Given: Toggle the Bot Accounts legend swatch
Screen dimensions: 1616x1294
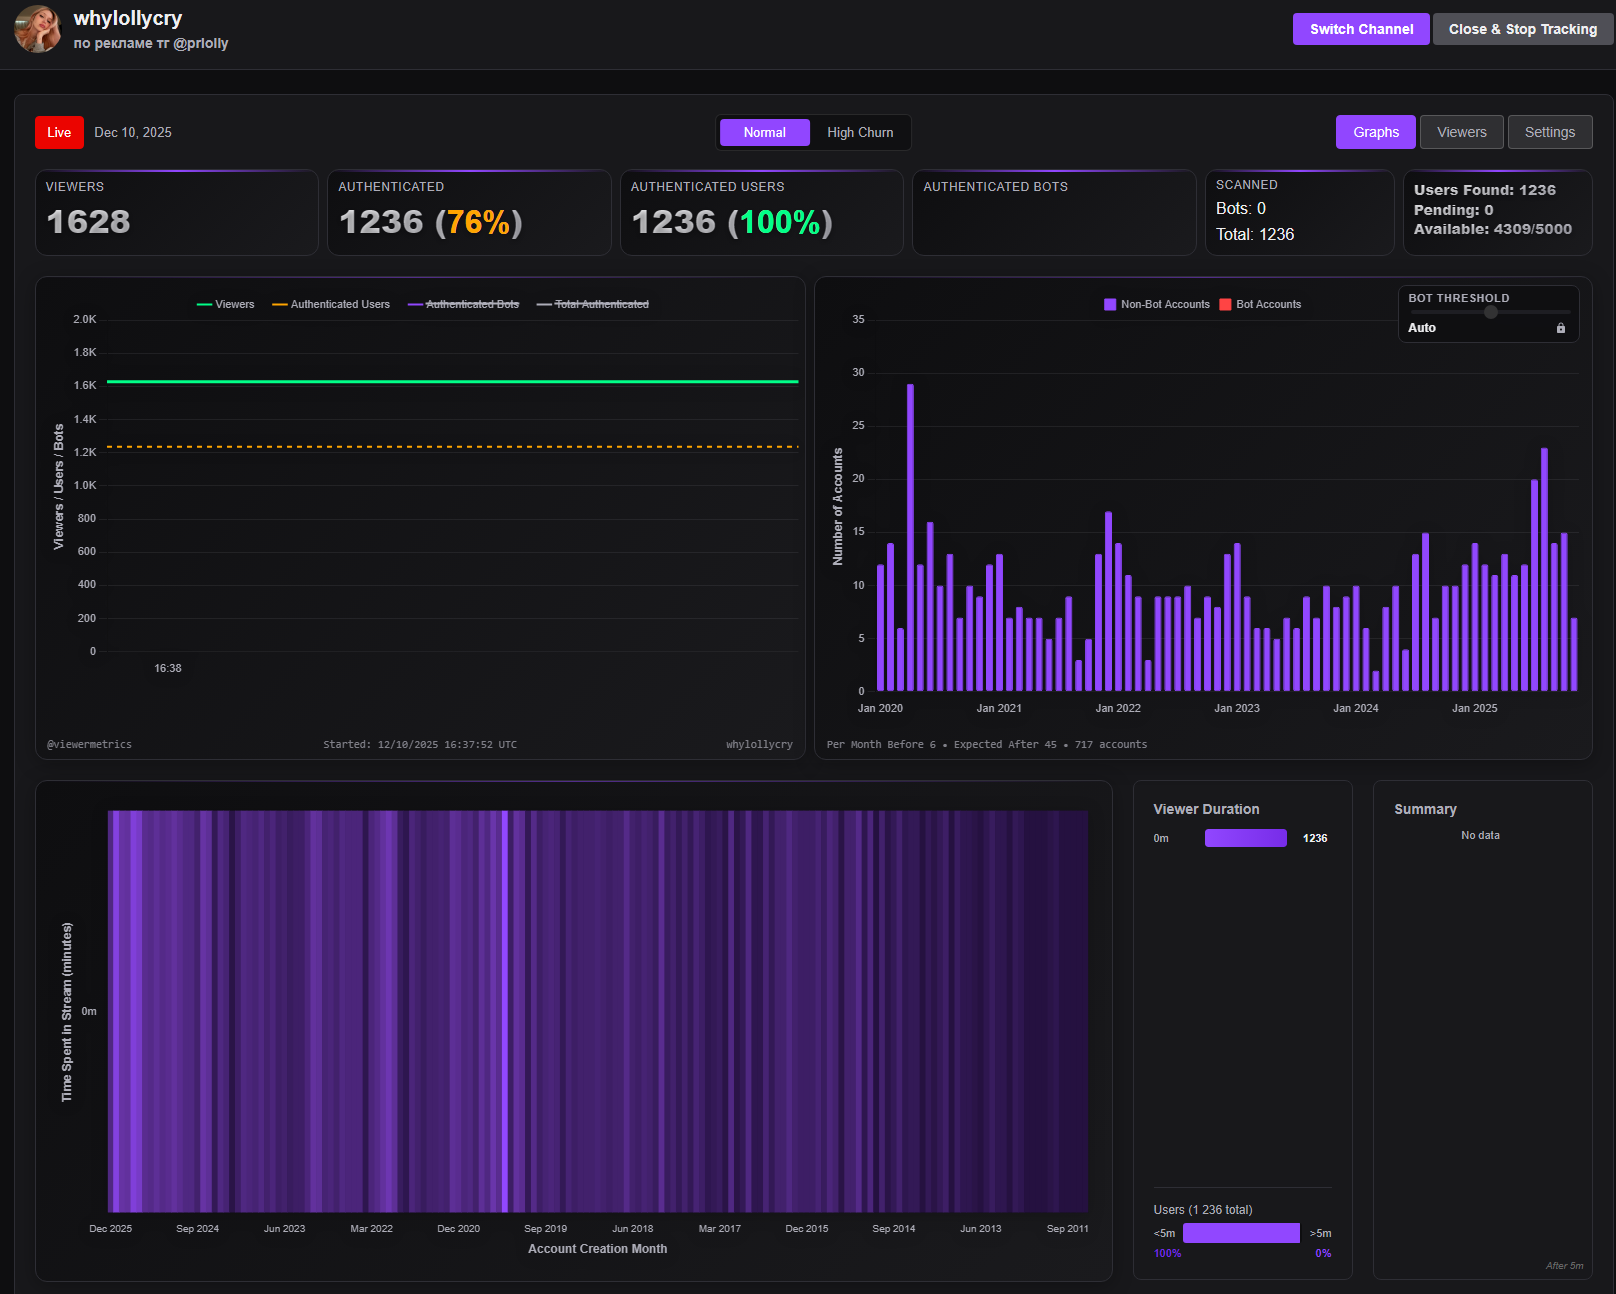Looking at the screenshot, I should tap(1225, 304).
